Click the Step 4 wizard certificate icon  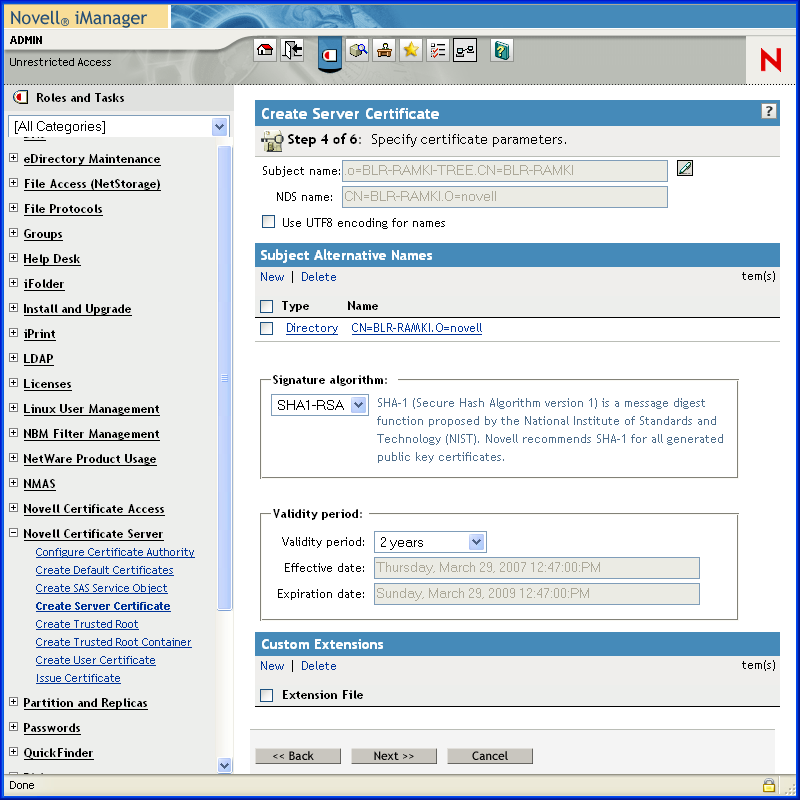[x=272, y=141]
